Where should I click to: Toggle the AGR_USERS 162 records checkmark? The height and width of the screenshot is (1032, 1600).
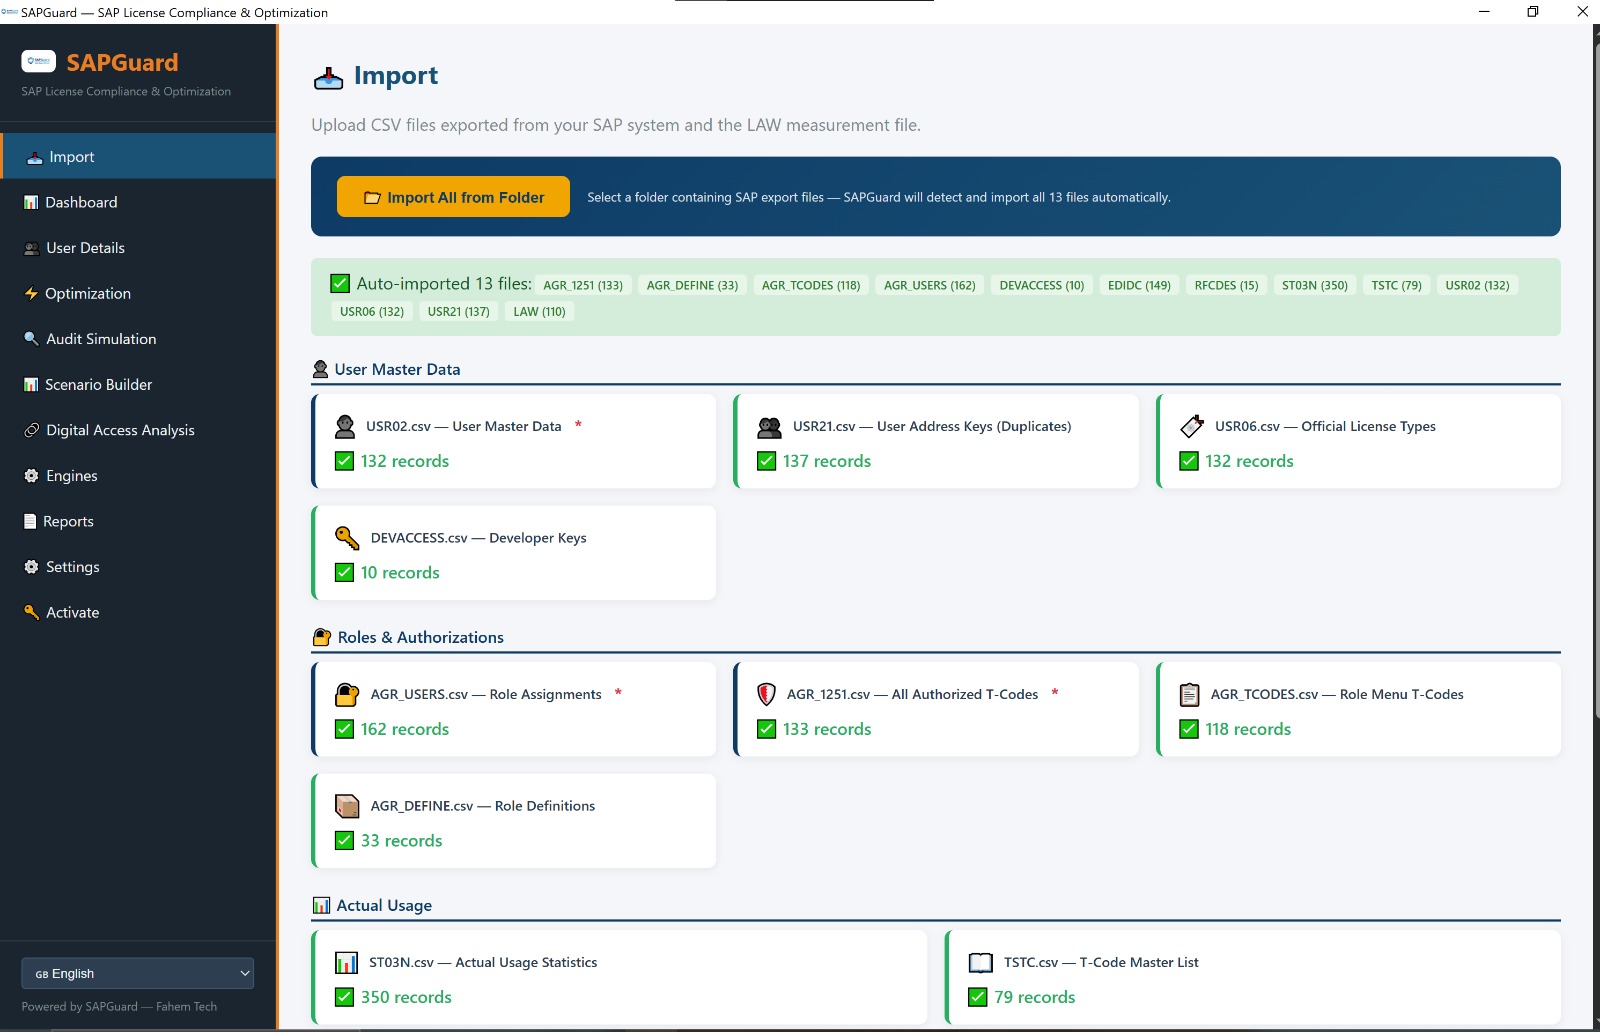pyautogui.click(x=344, y=729)
